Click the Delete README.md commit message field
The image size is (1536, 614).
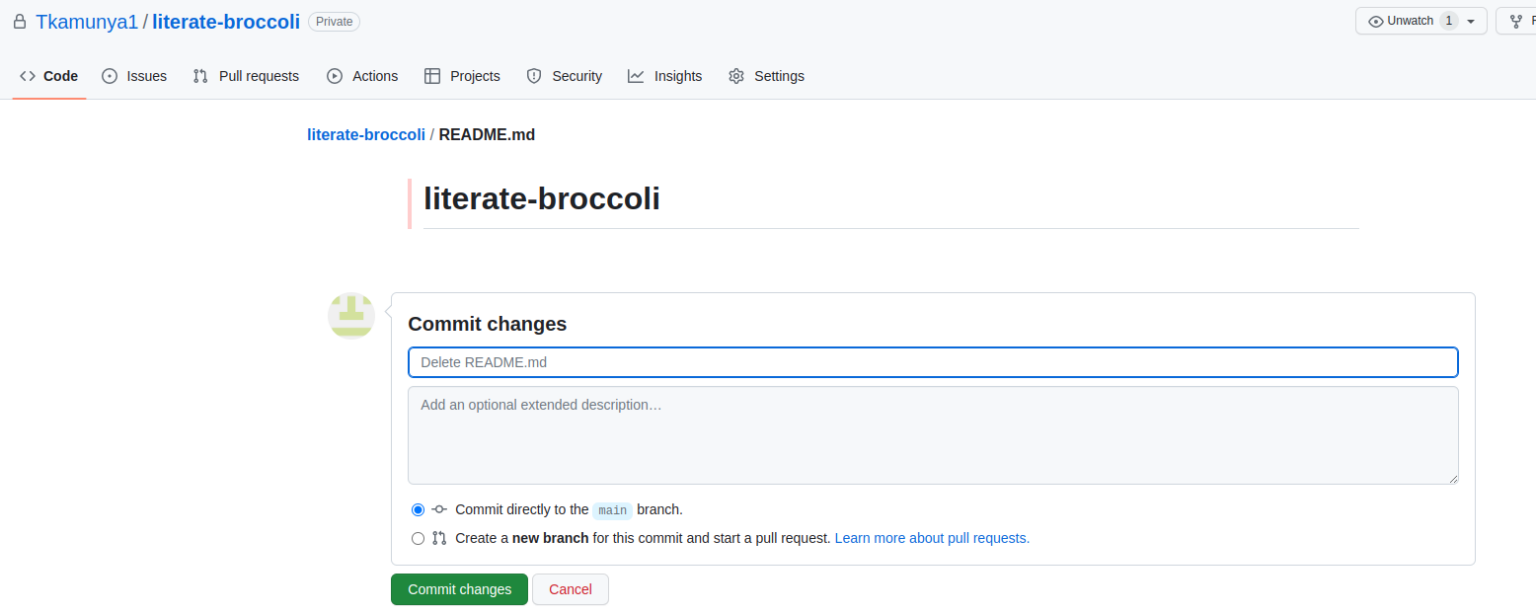point(932,362)
